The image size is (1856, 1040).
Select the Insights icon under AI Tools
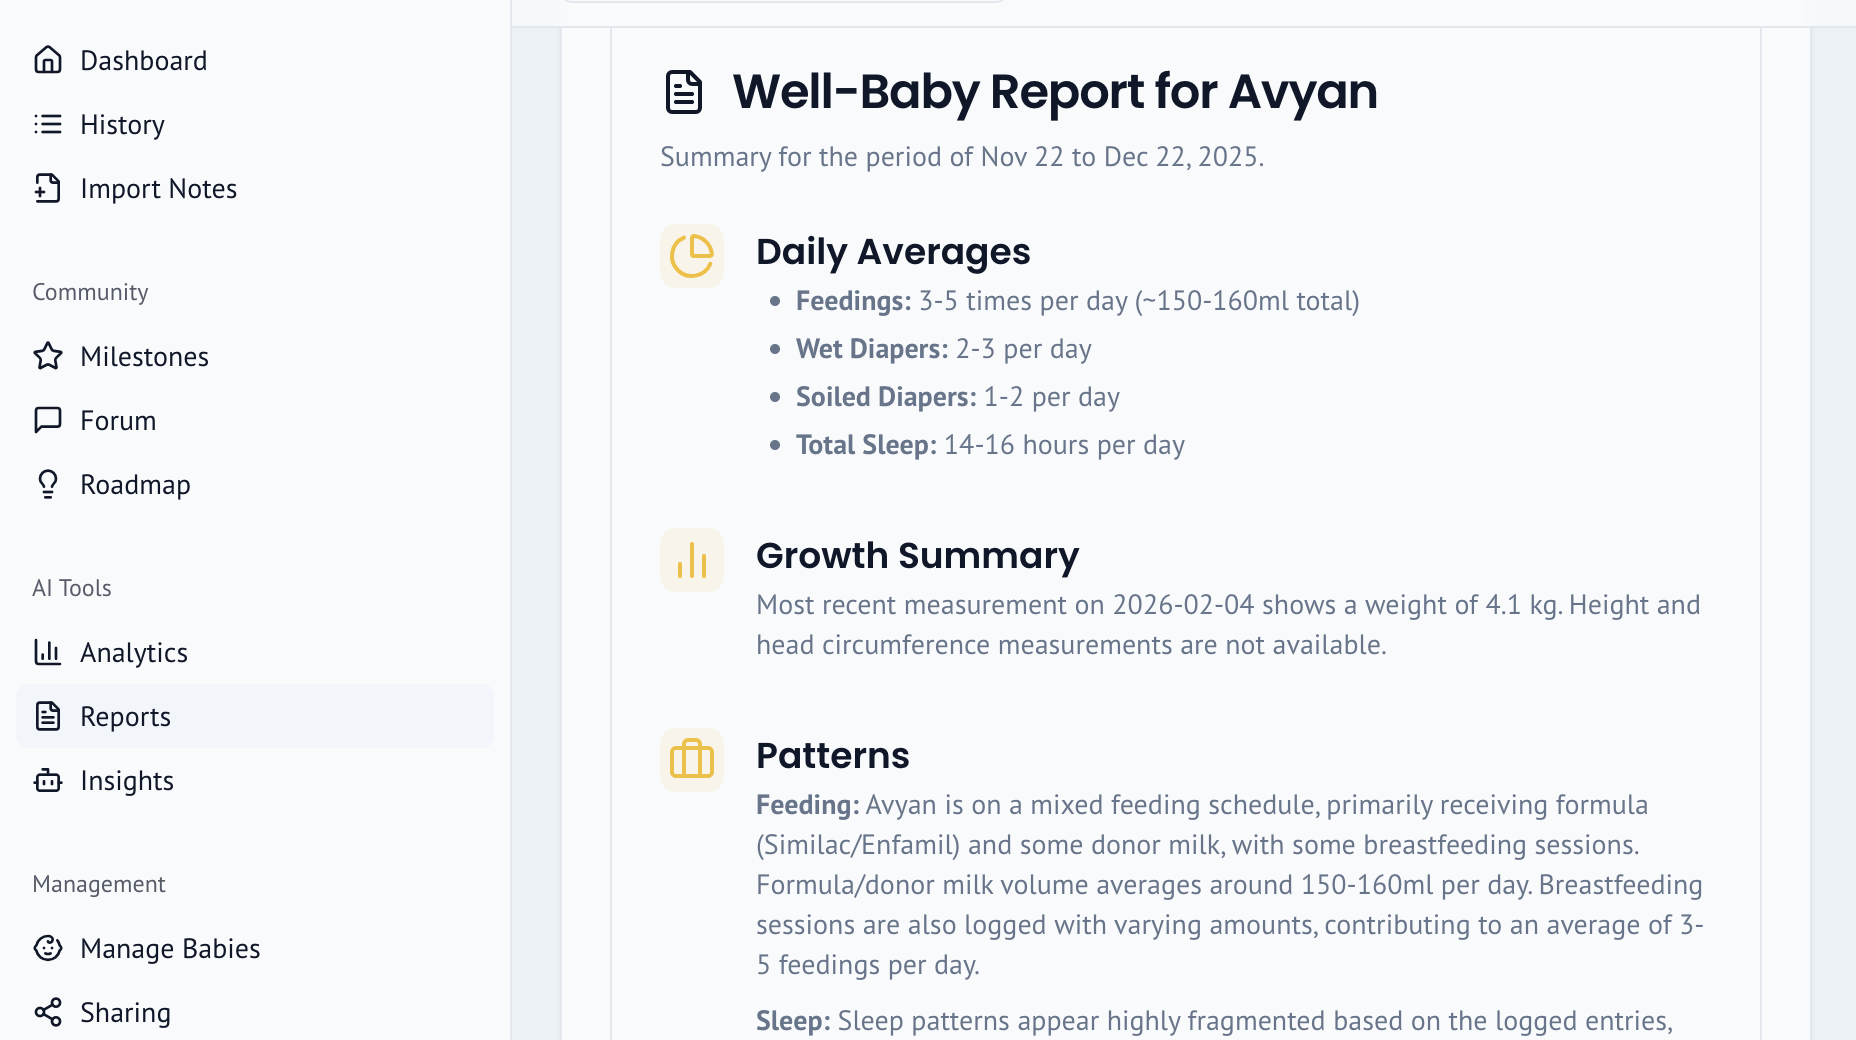pyautogui.click(x=48, y=780)
